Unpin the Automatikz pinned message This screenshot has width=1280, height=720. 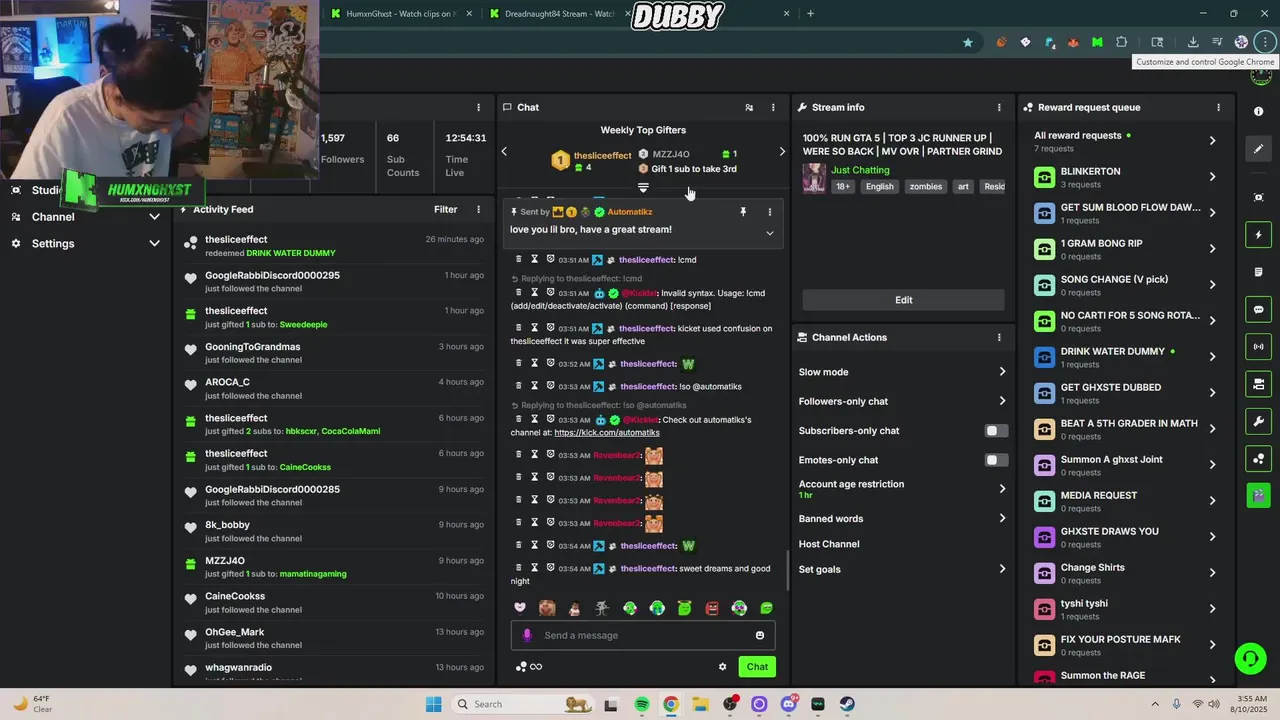pyautogui.click(x=743, y=212)
